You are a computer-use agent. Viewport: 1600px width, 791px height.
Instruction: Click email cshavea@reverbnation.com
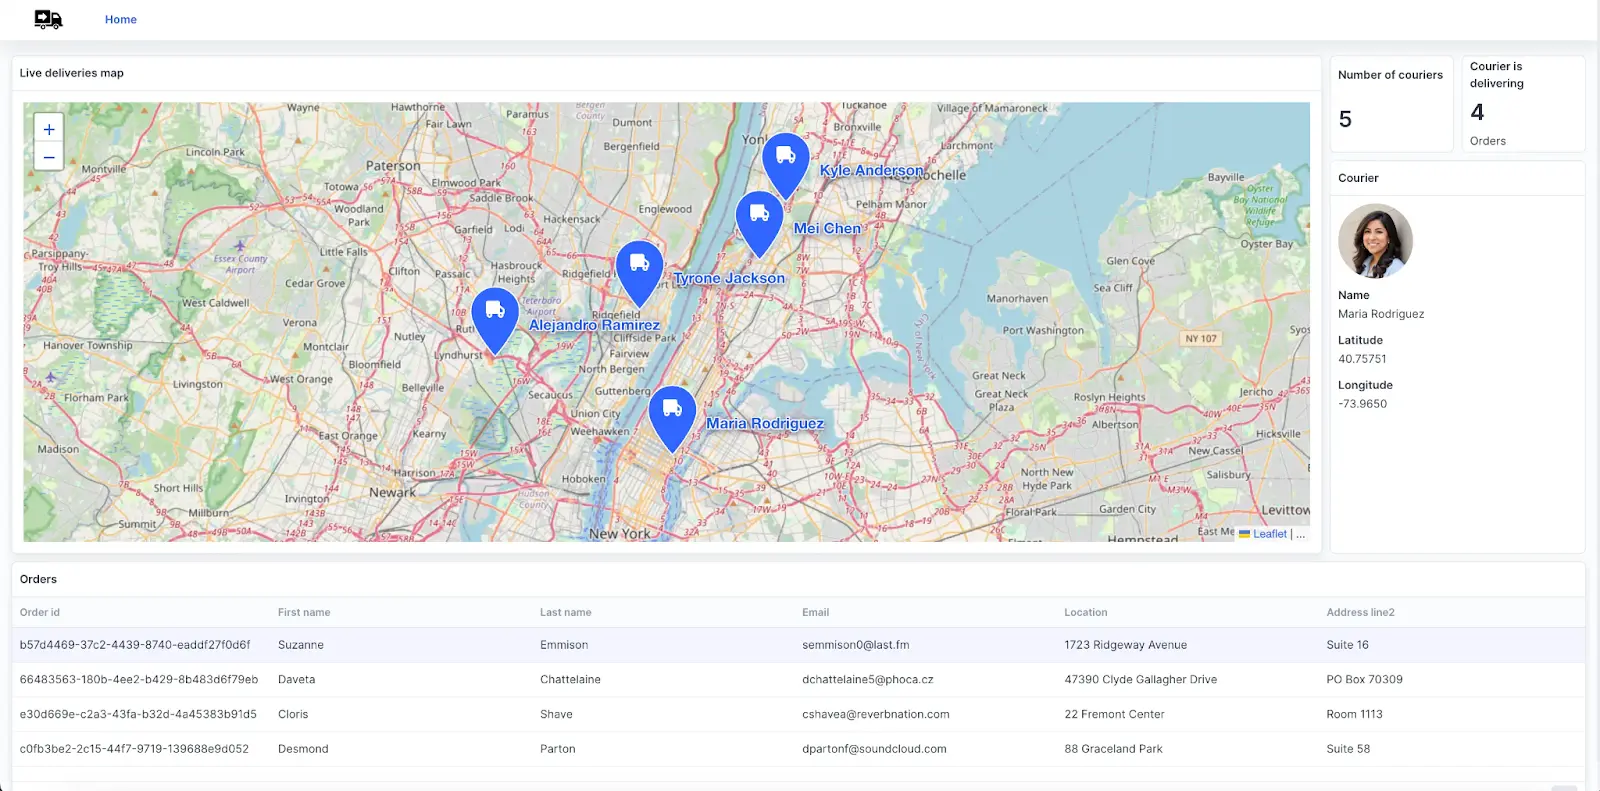tap(876, 714)
